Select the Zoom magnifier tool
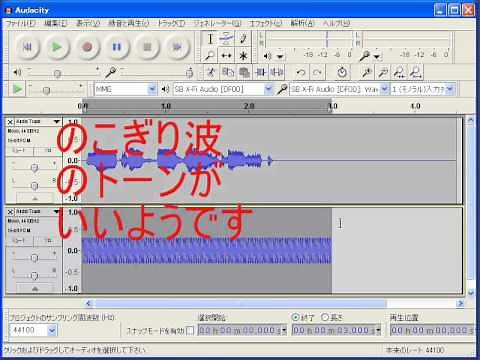Viewport: 480px width, 360px height. pyautogui.click(x=210, y=55)
